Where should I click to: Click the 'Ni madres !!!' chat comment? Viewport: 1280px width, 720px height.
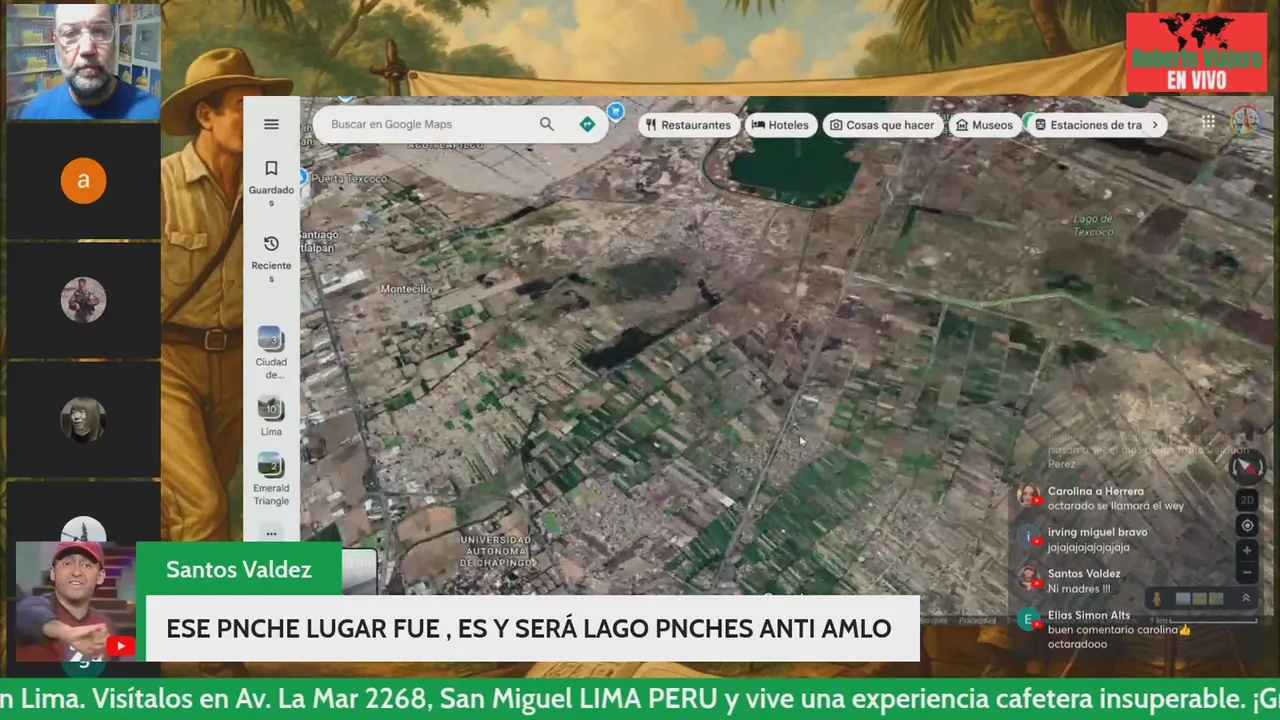click(x=1079, y=588)
